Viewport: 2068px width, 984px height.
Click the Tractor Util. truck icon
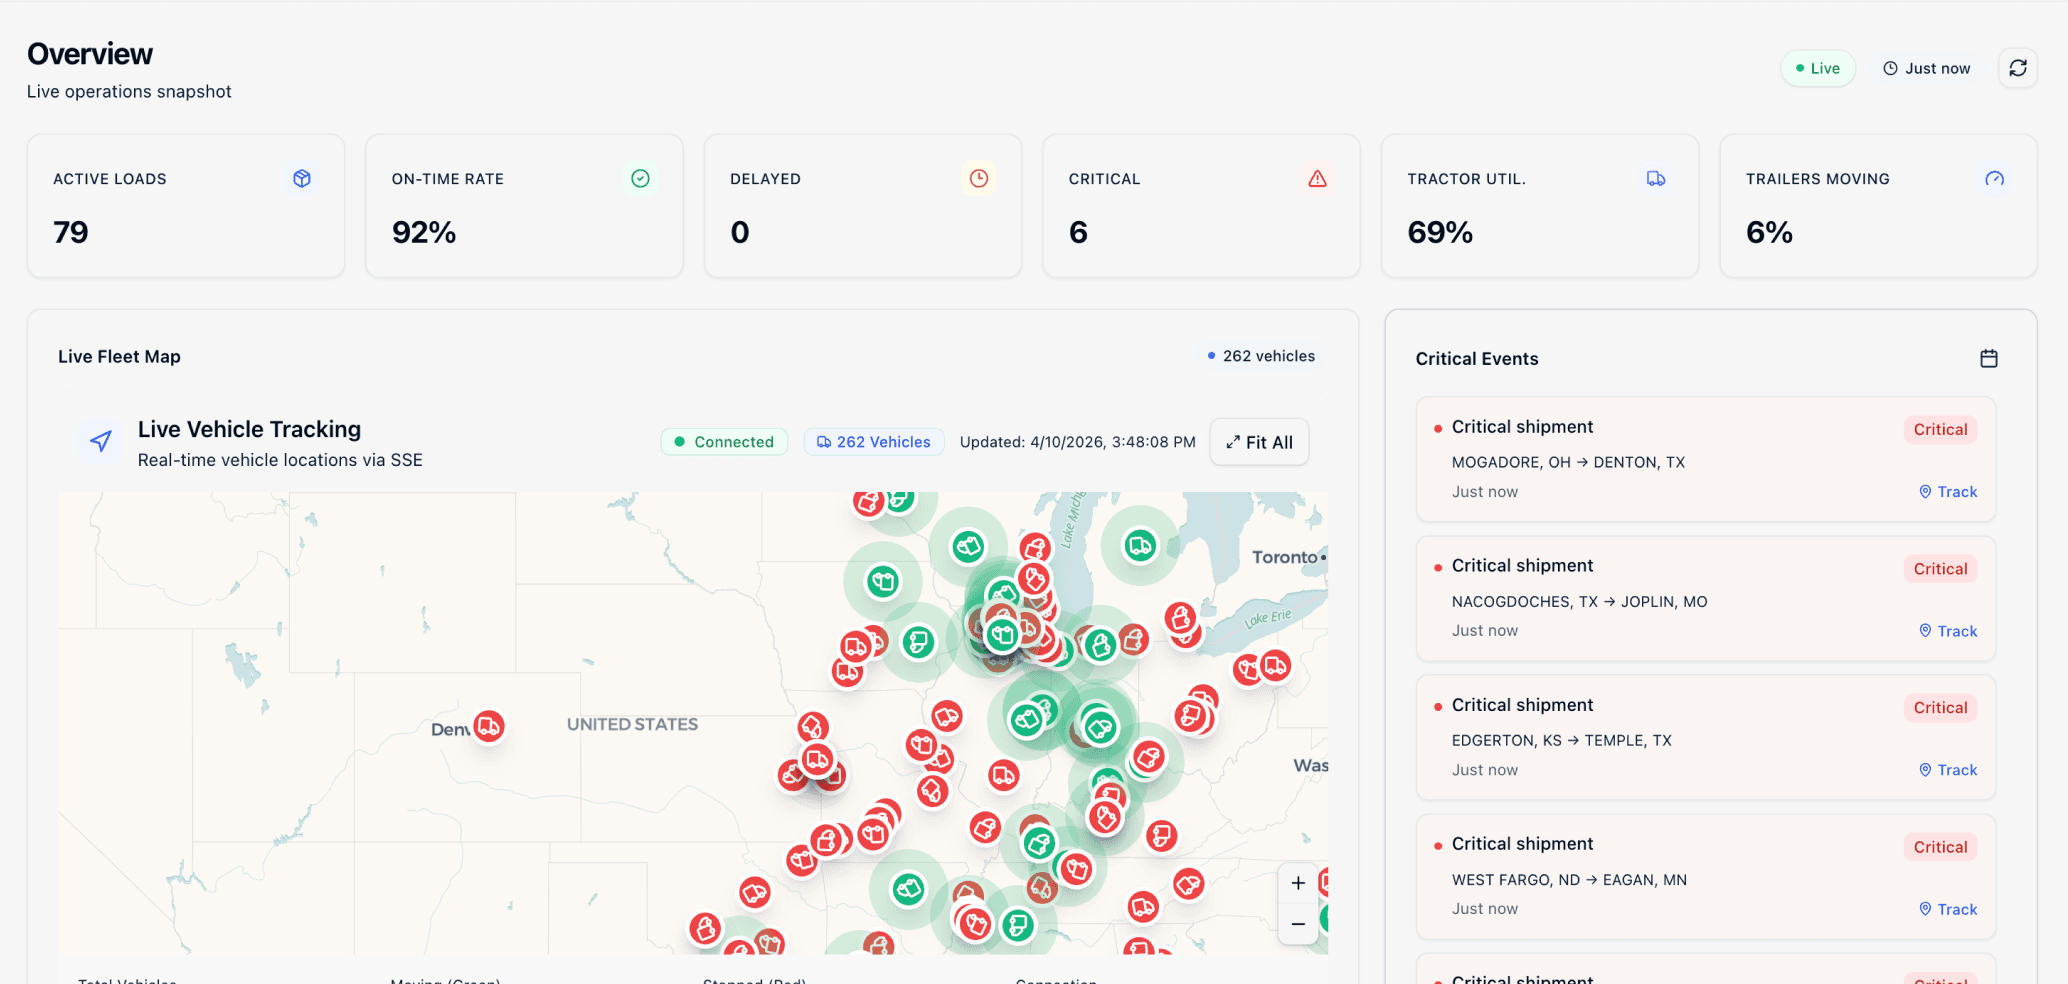(1656, 178)
